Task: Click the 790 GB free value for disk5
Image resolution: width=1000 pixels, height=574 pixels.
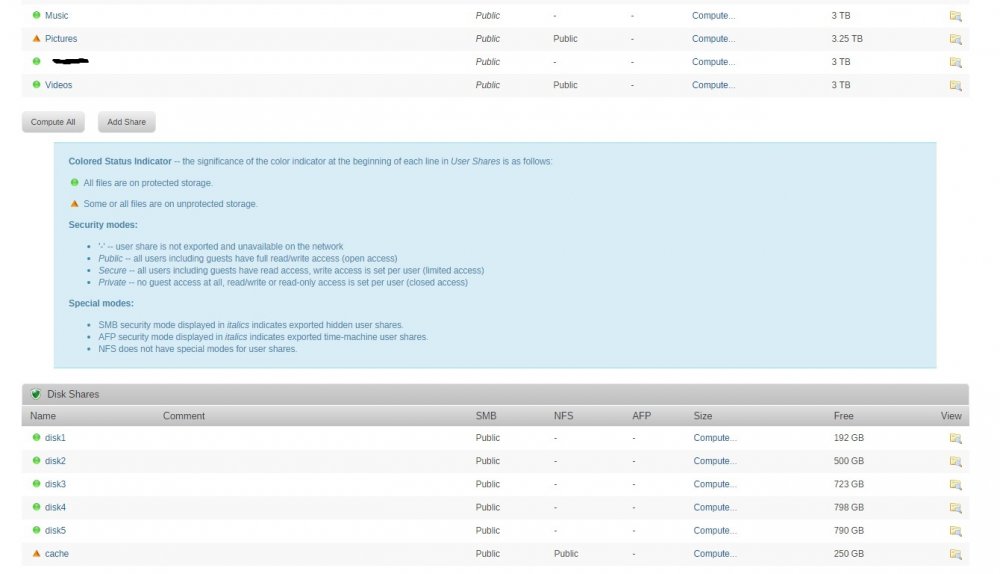Action: 849,530
